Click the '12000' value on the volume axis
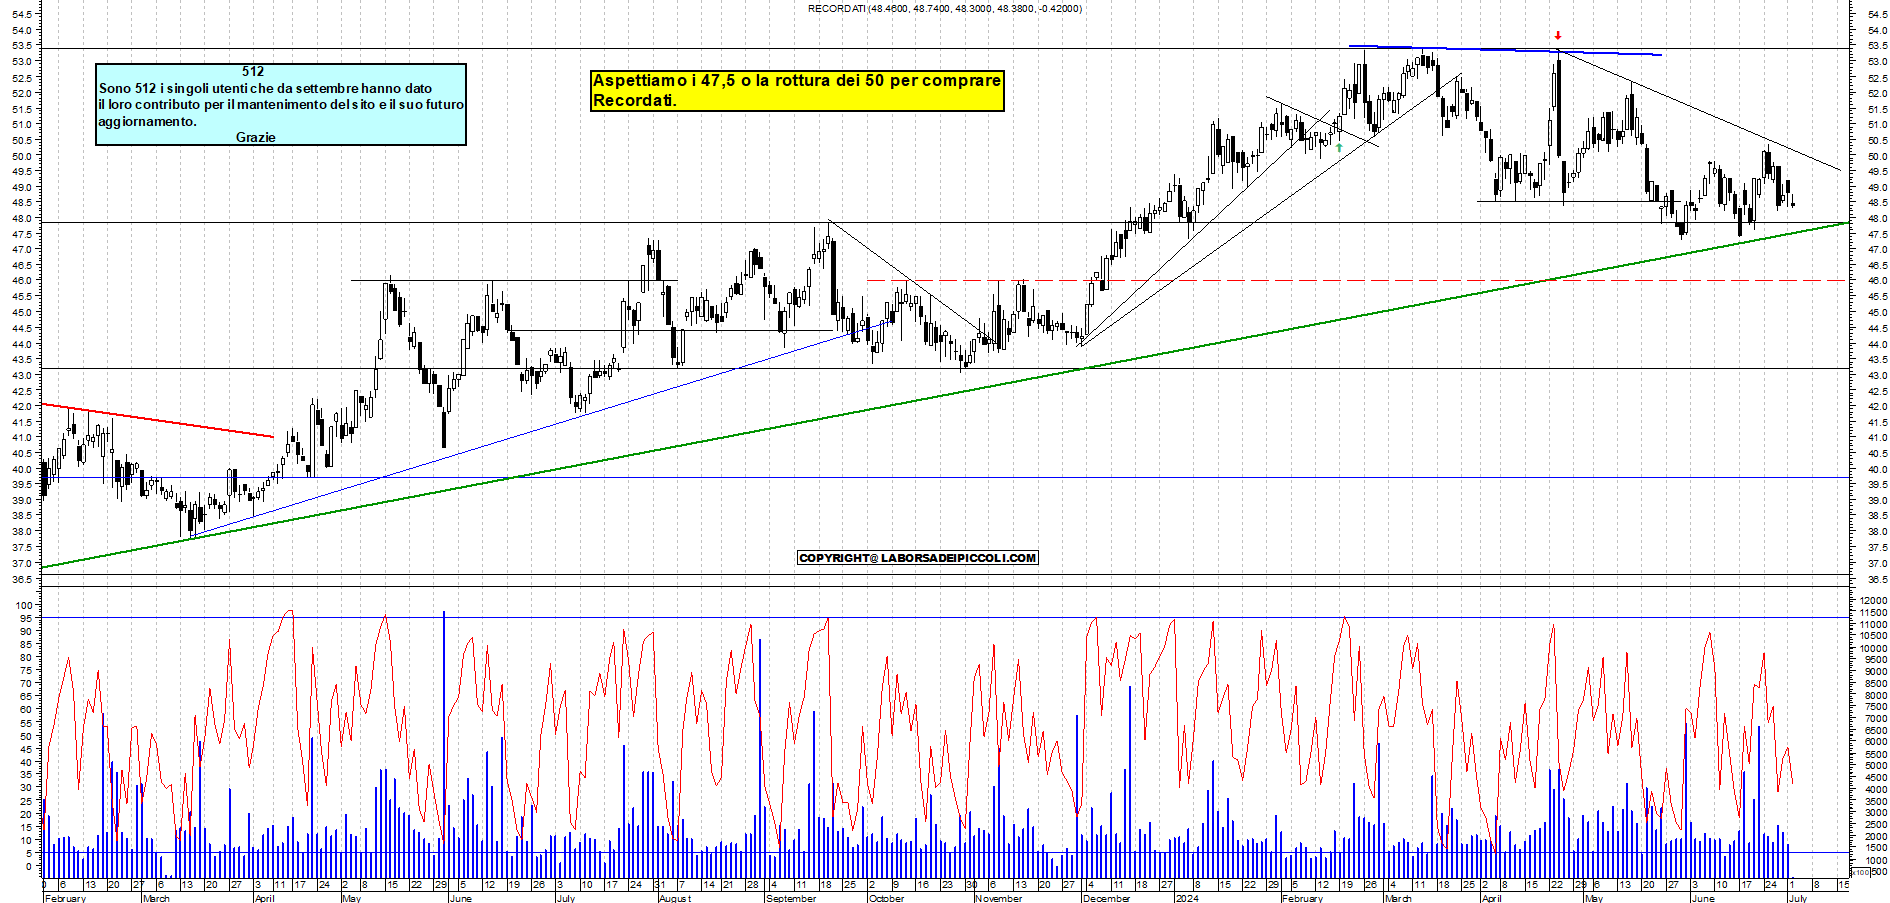1890x903 pixels. coord(1874,601)
